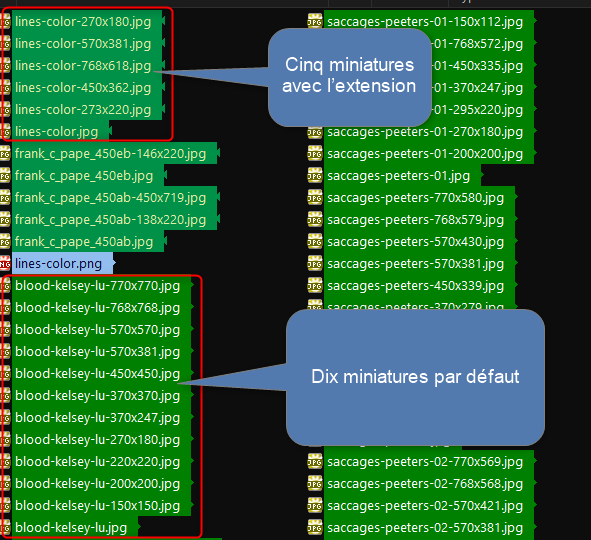Click JPG icon of saccages-peeters-450x339.jpg
This screenshot has width=591, height=540.
(x=315, y=286)
